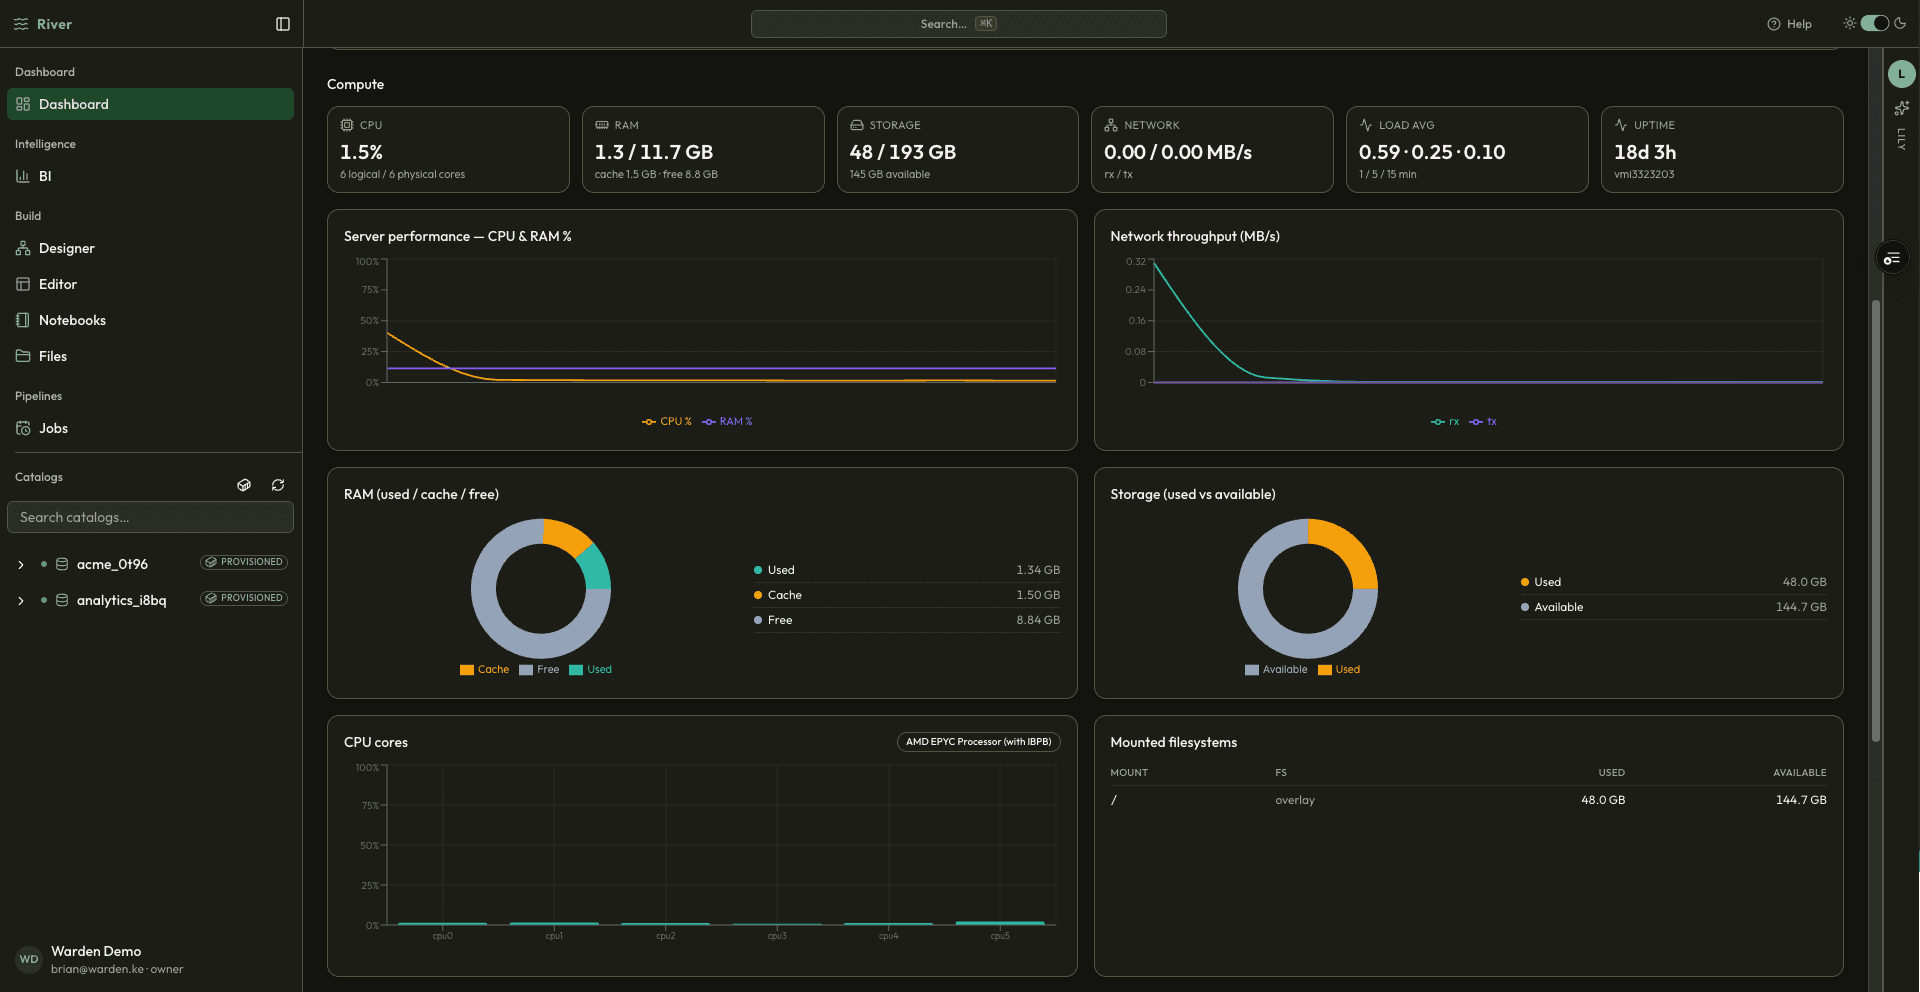Screen dimensions: 1920x992
Task: Expand the acme_0t96 catalog
Action: click(x=21, y=565)
